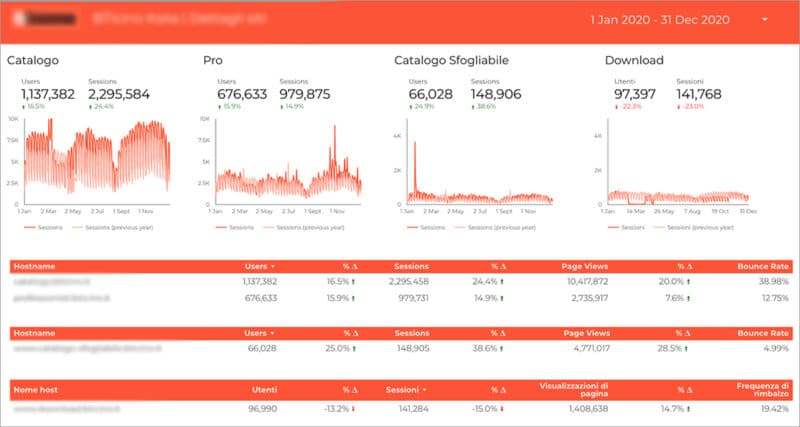This screenshot has height=427, width=800.
Task: Click the 979,731 sessions table cell
Action: (x=413, y=298)
